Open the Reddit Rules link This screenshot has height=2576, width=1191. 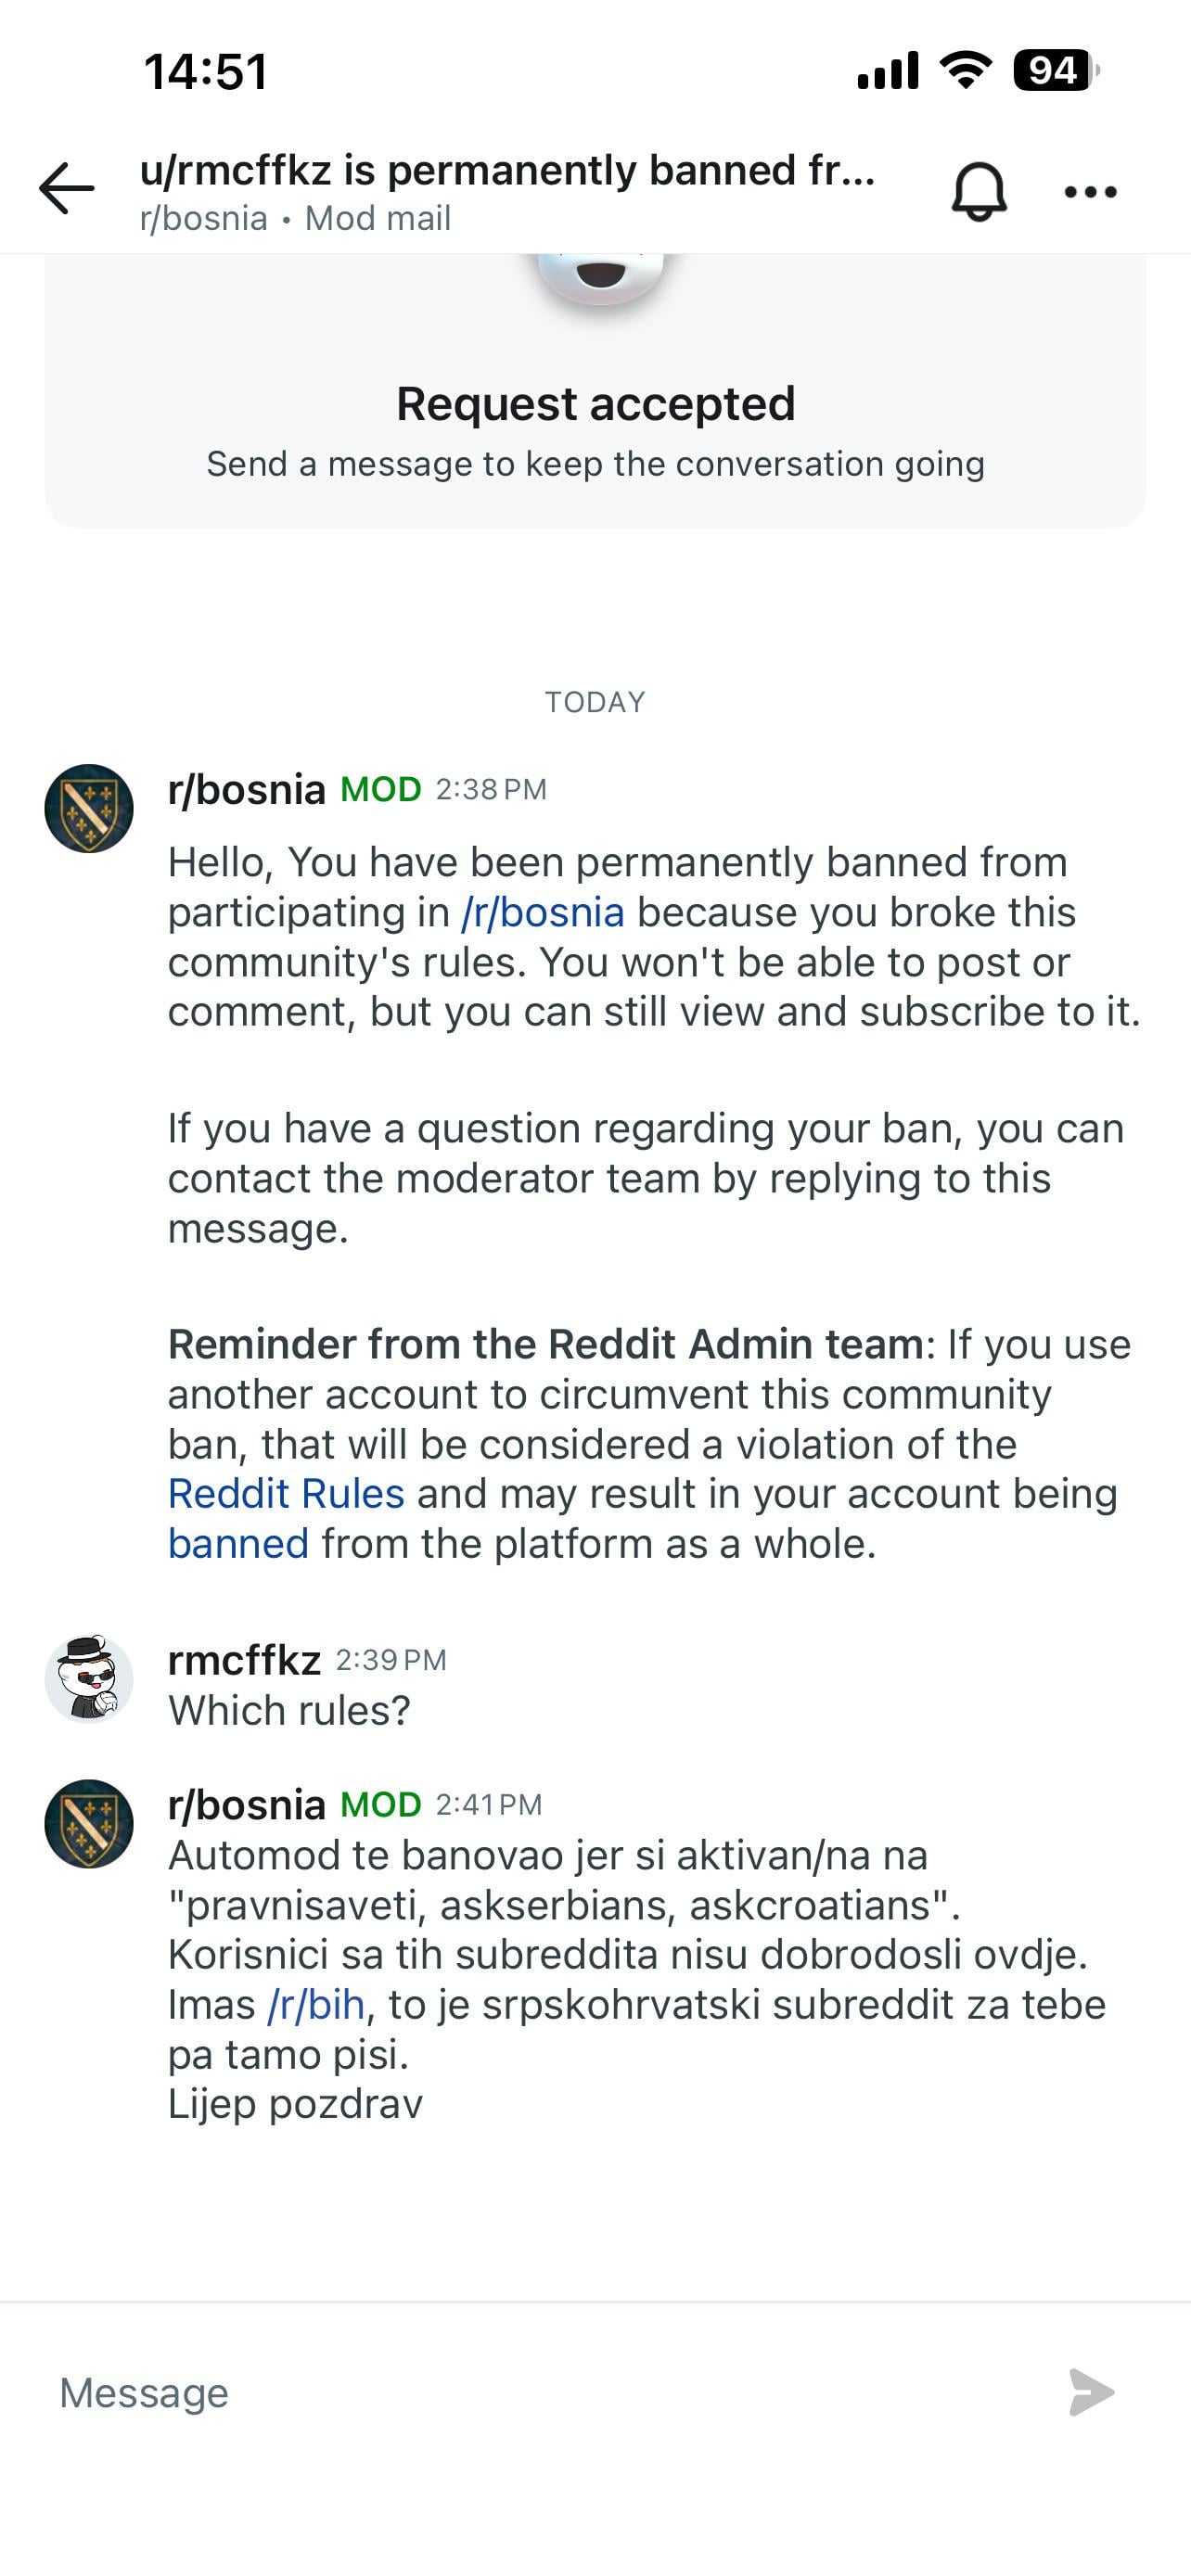[286, 1493]
